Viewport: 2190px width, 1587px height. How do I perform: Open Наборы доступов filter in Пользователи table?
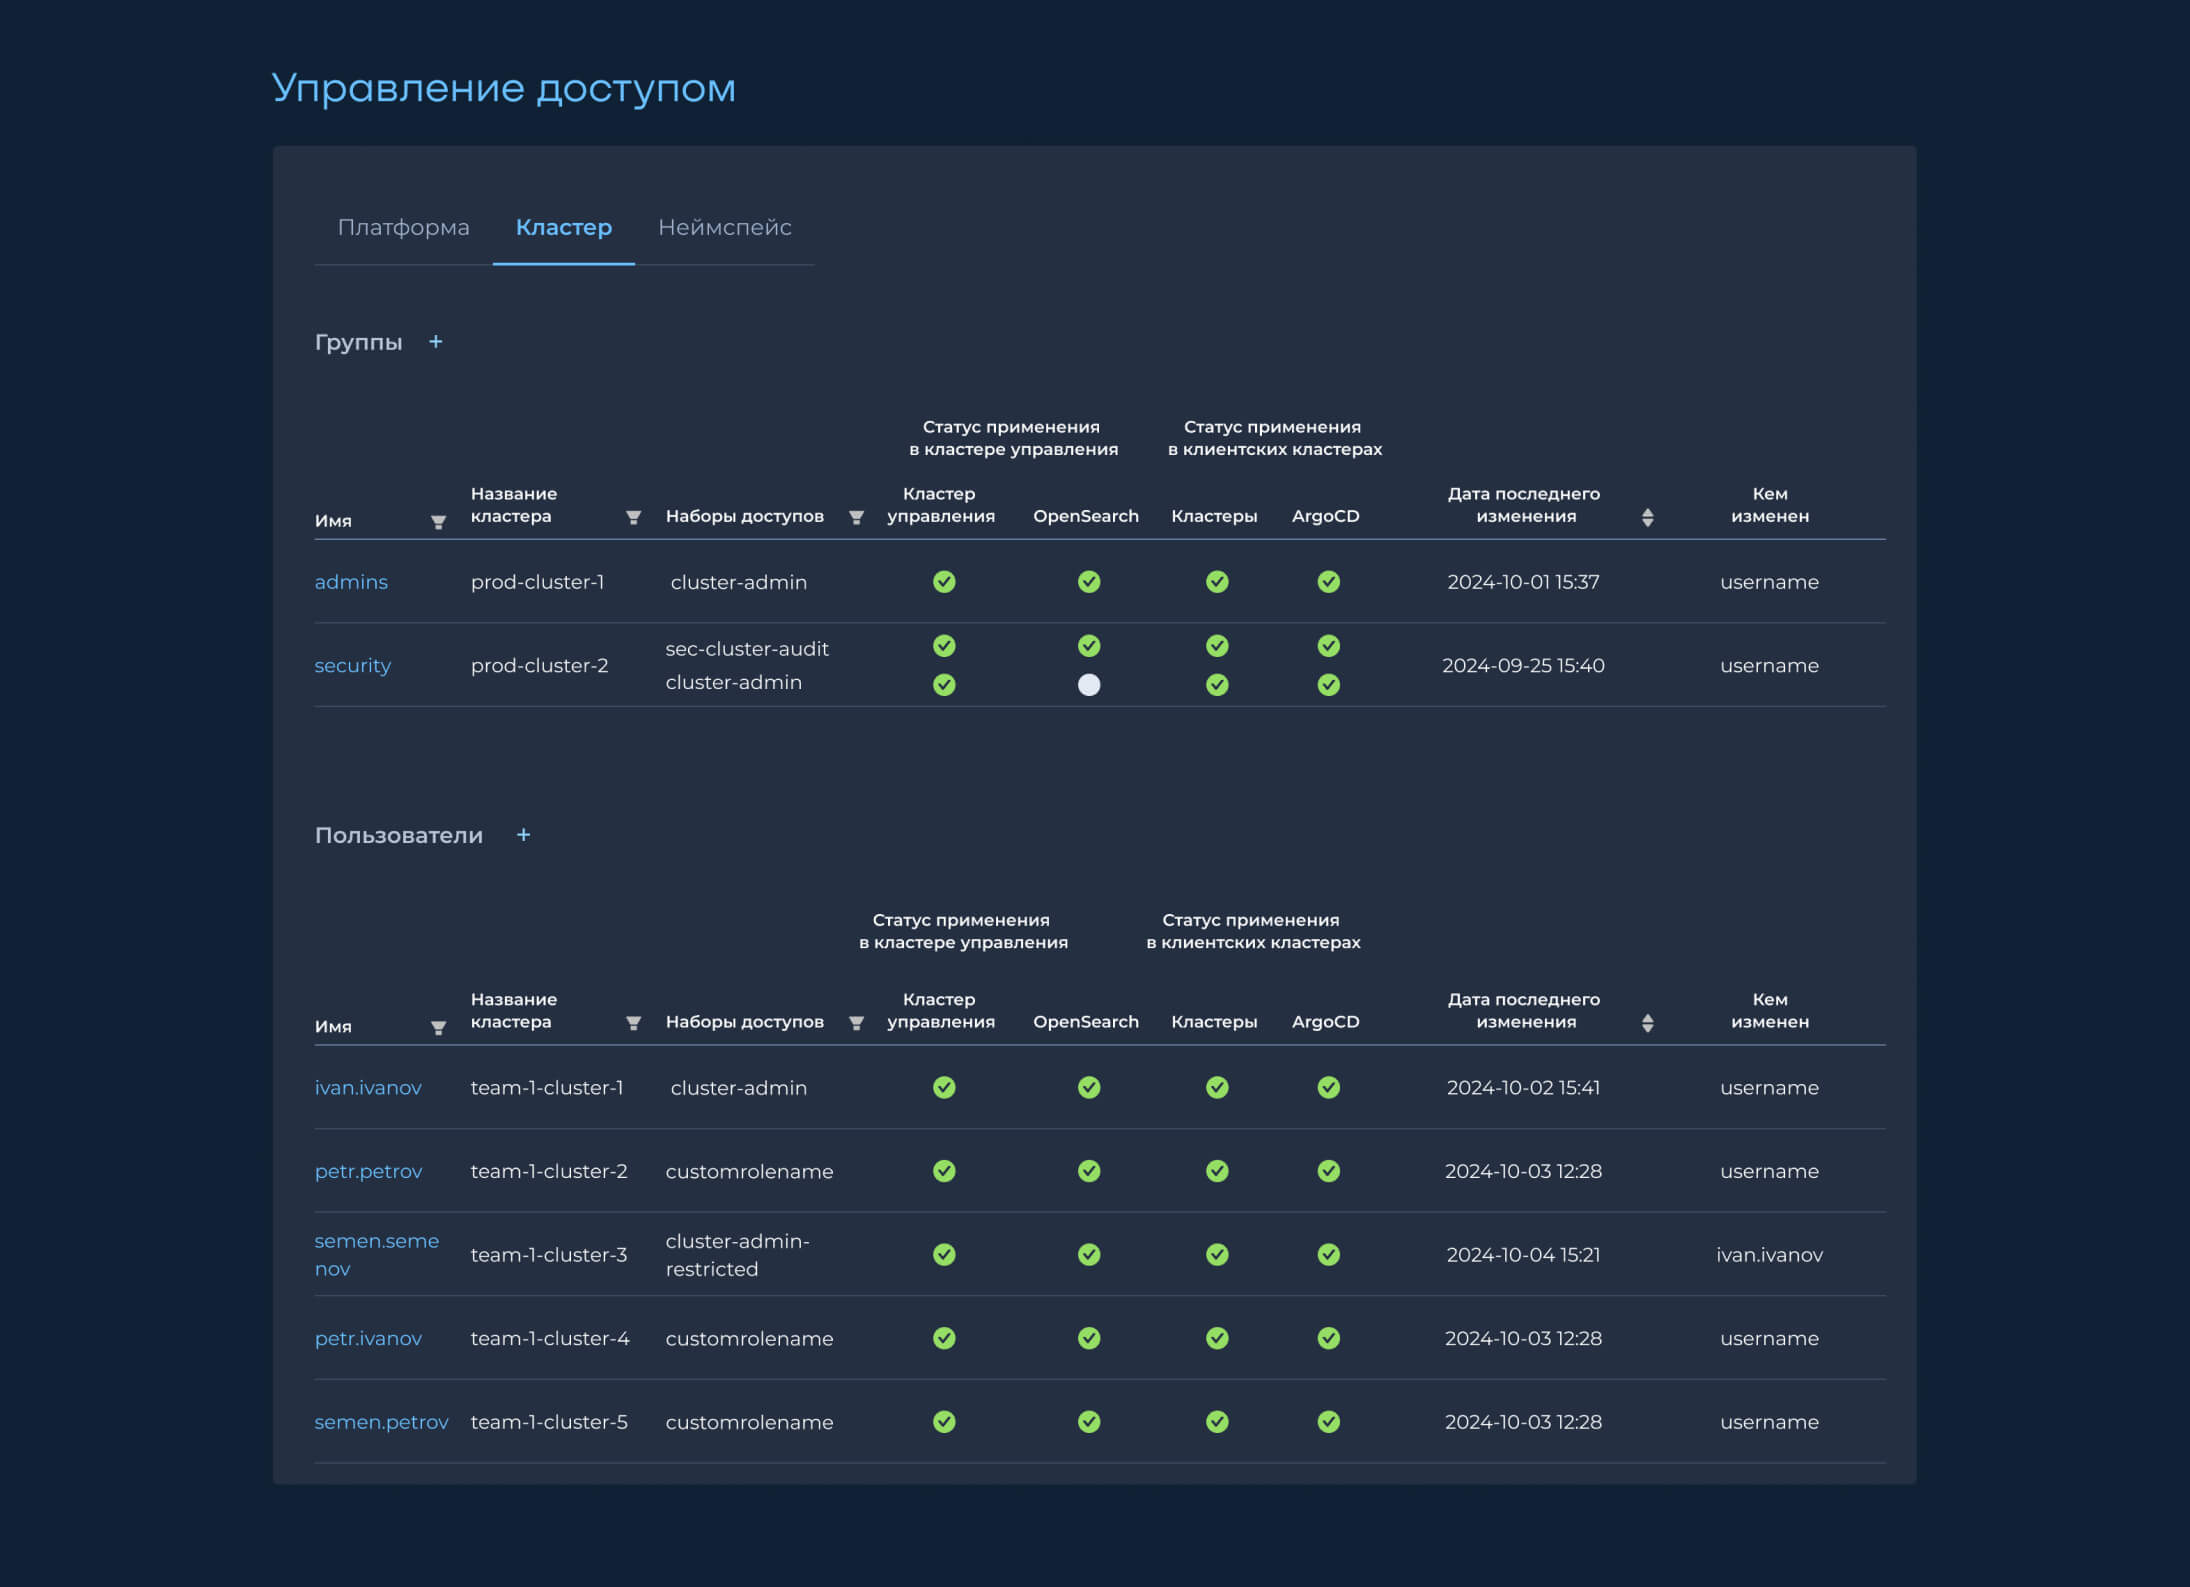pyautogui.click(x=856, y=1023)
